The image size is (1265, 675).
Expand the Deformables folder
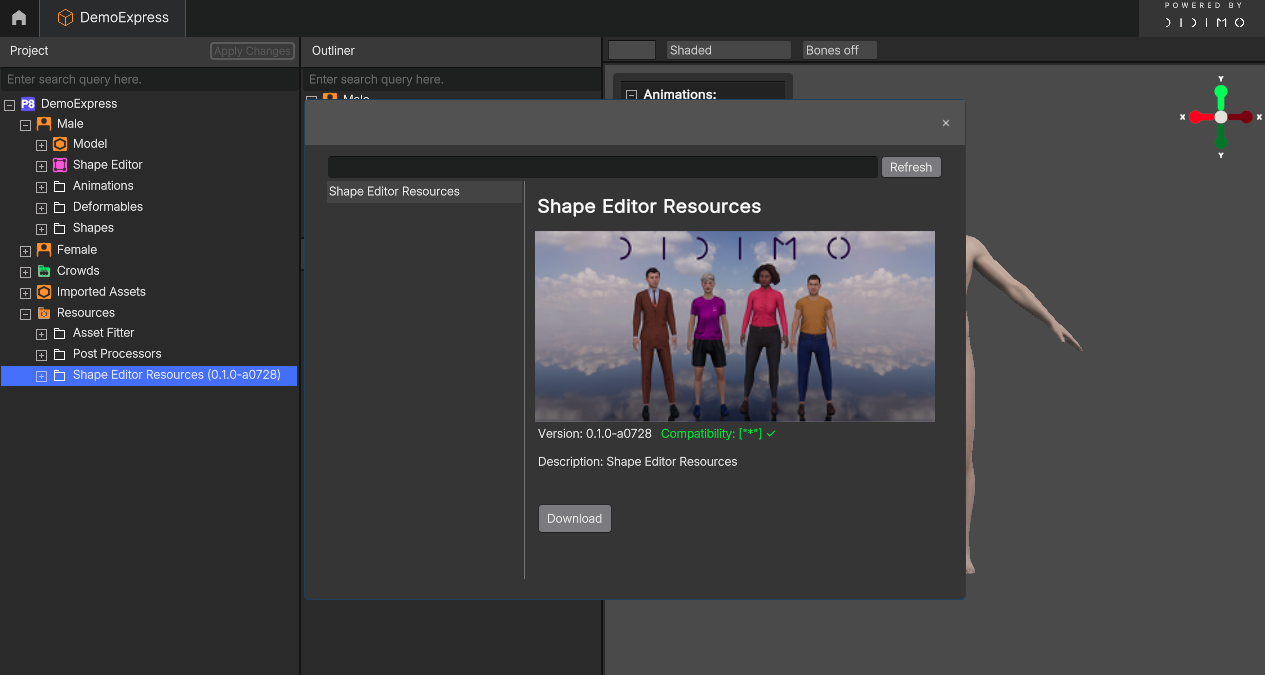(41, 208)
